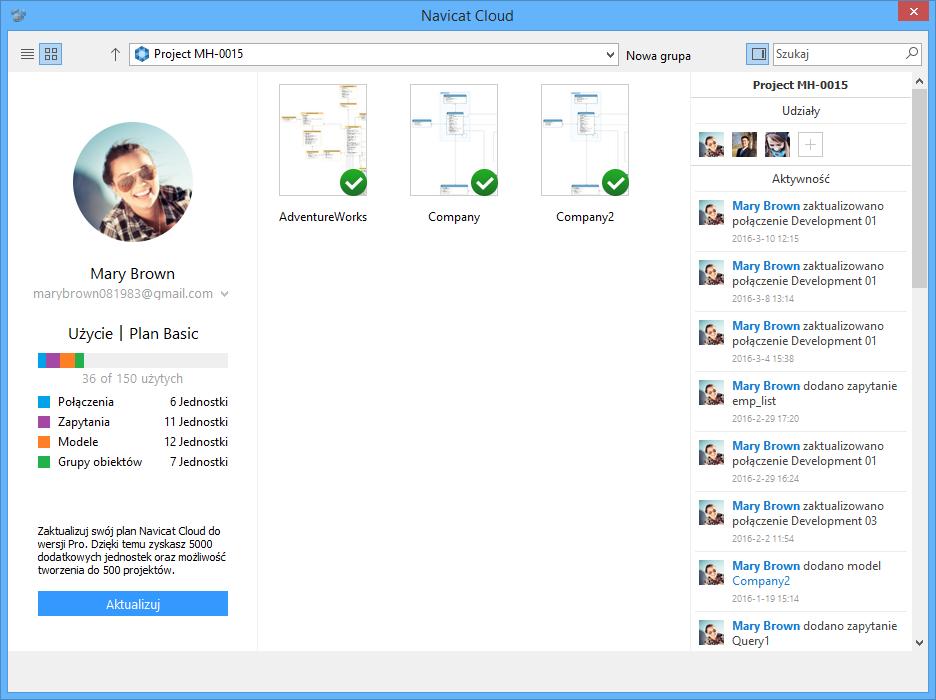Click Mary Brown link for emp_list query

point(766,386)
